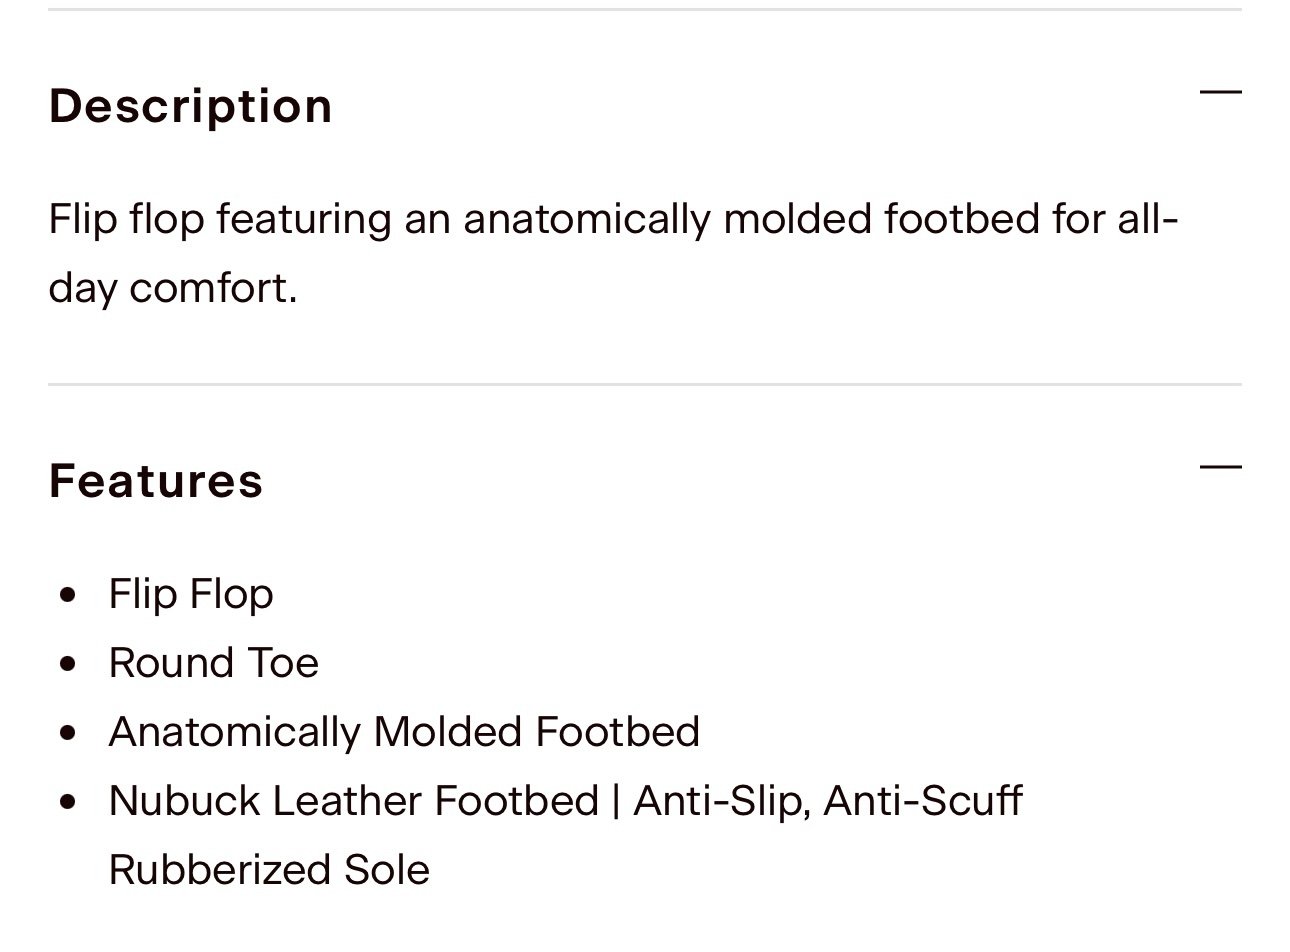Click the 'Rubberized Sole' text line
The height and width of the screenshot is (952, 1290).
pyautogui.click(x=269, y=870)
